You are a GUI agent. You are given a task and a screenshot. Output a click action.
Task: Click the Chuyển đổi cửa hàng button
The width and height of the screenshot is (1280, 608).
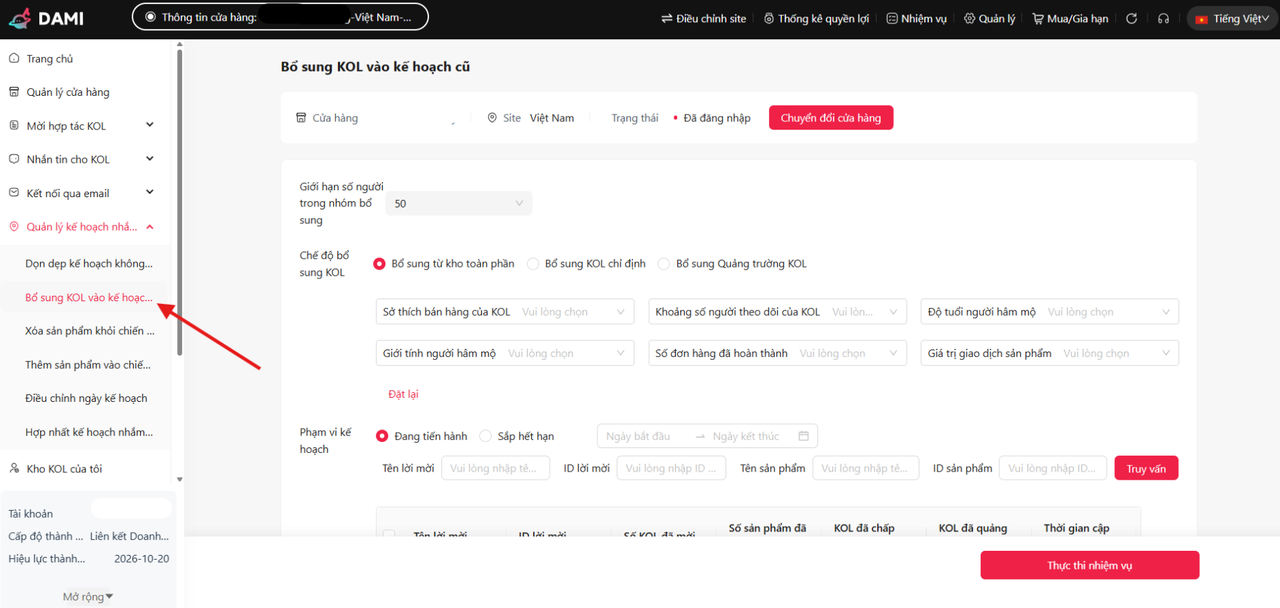click(830, 118)
